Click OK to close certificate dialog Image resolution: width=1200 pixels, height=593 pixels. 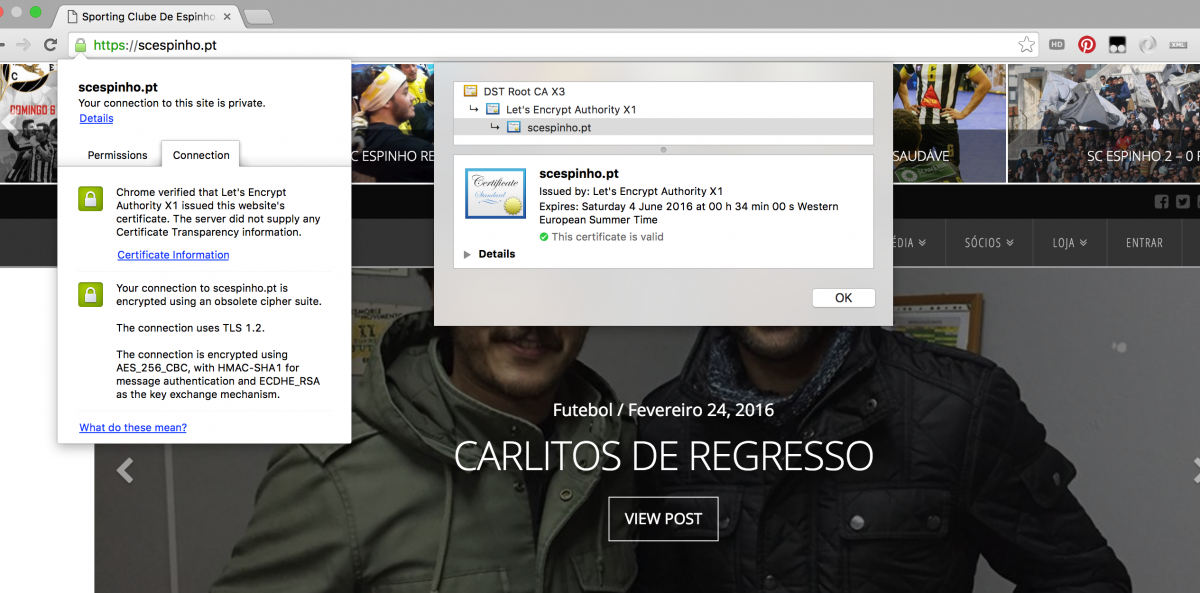pos(843,298)
